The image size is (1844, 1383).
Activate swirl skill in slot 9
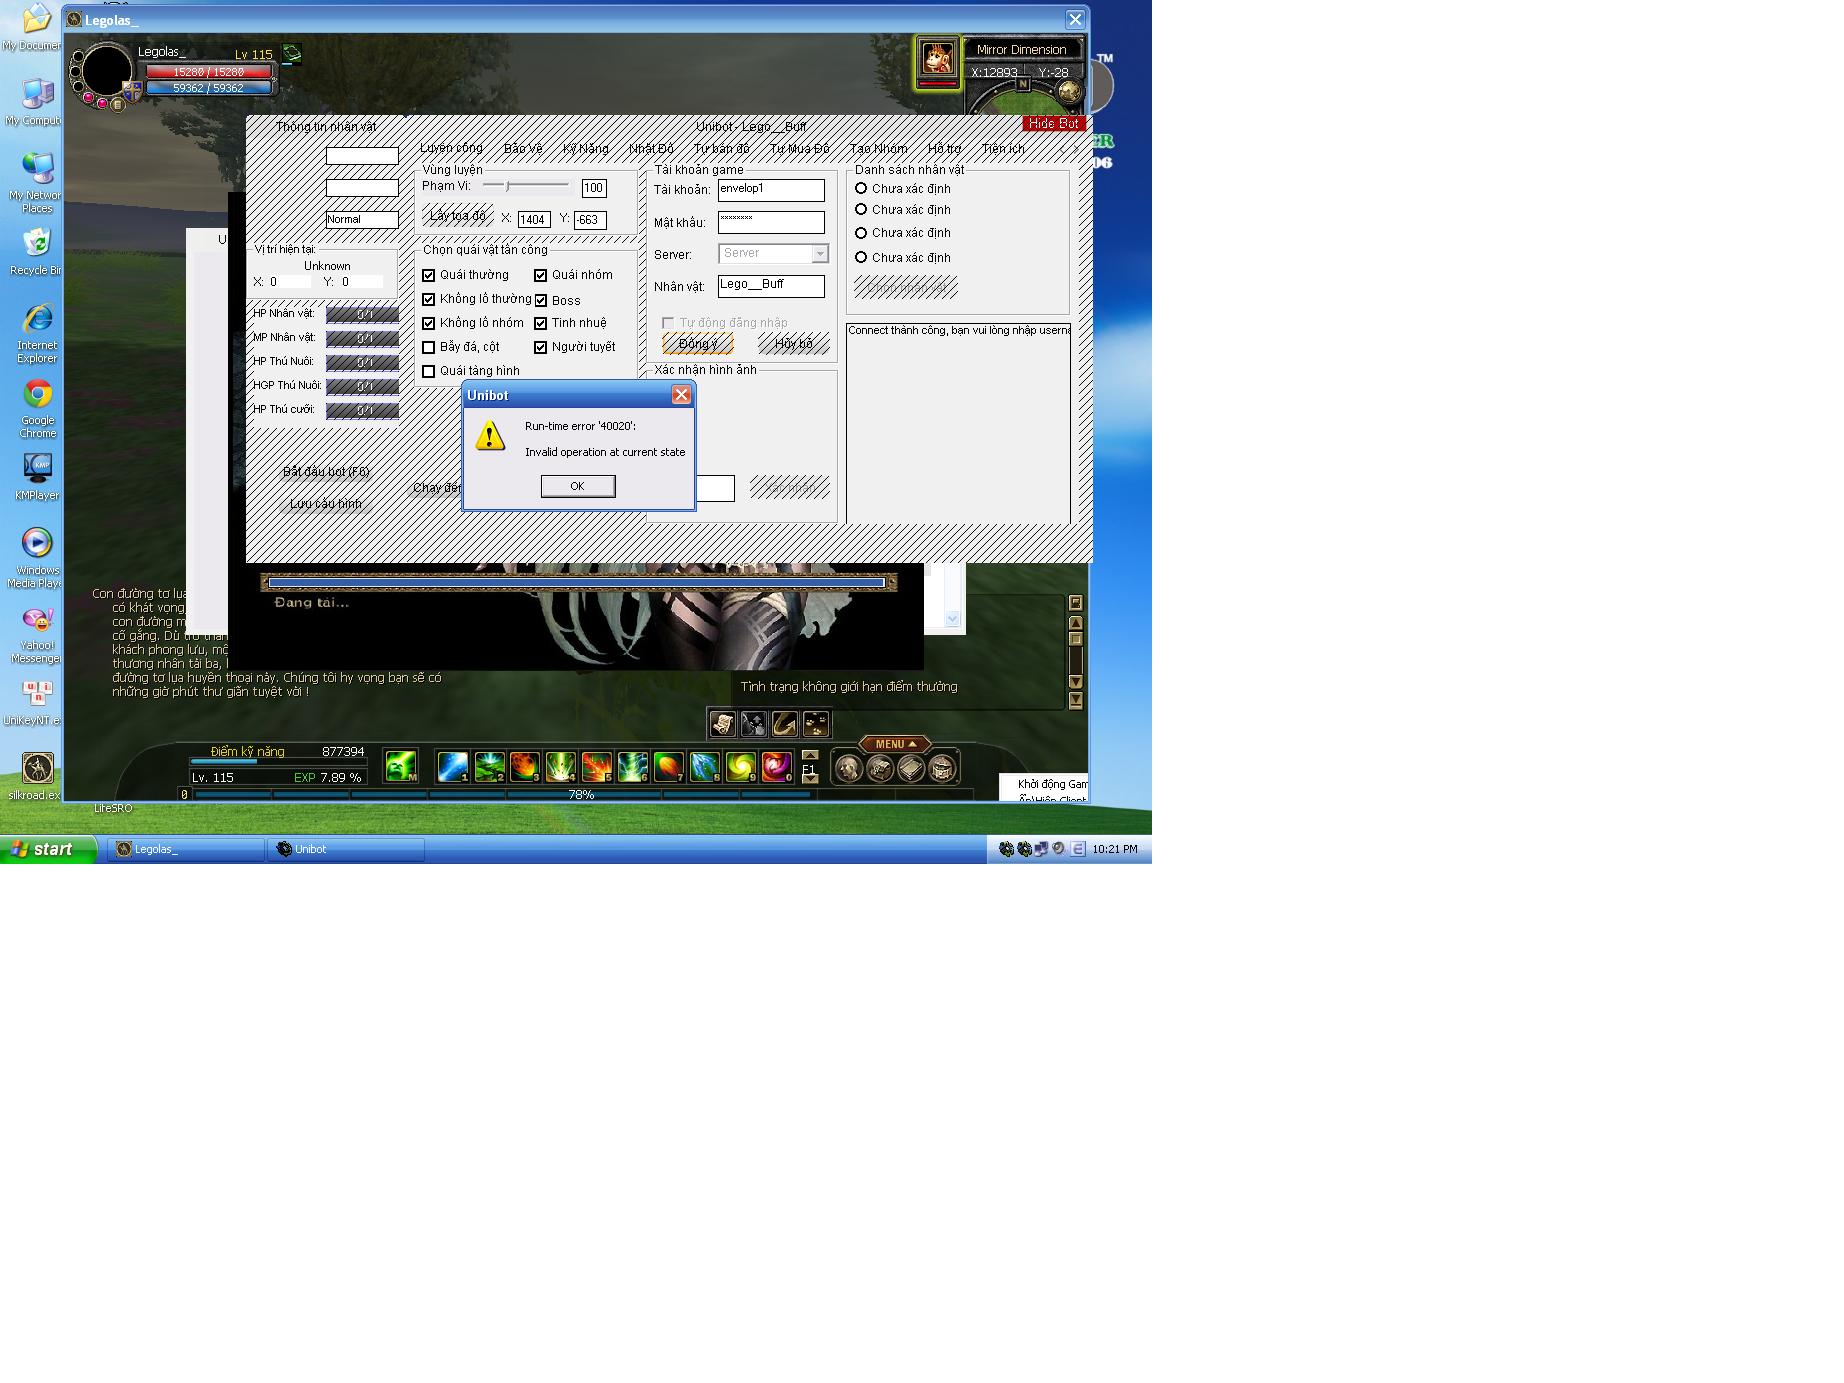[x=741, y=767]
